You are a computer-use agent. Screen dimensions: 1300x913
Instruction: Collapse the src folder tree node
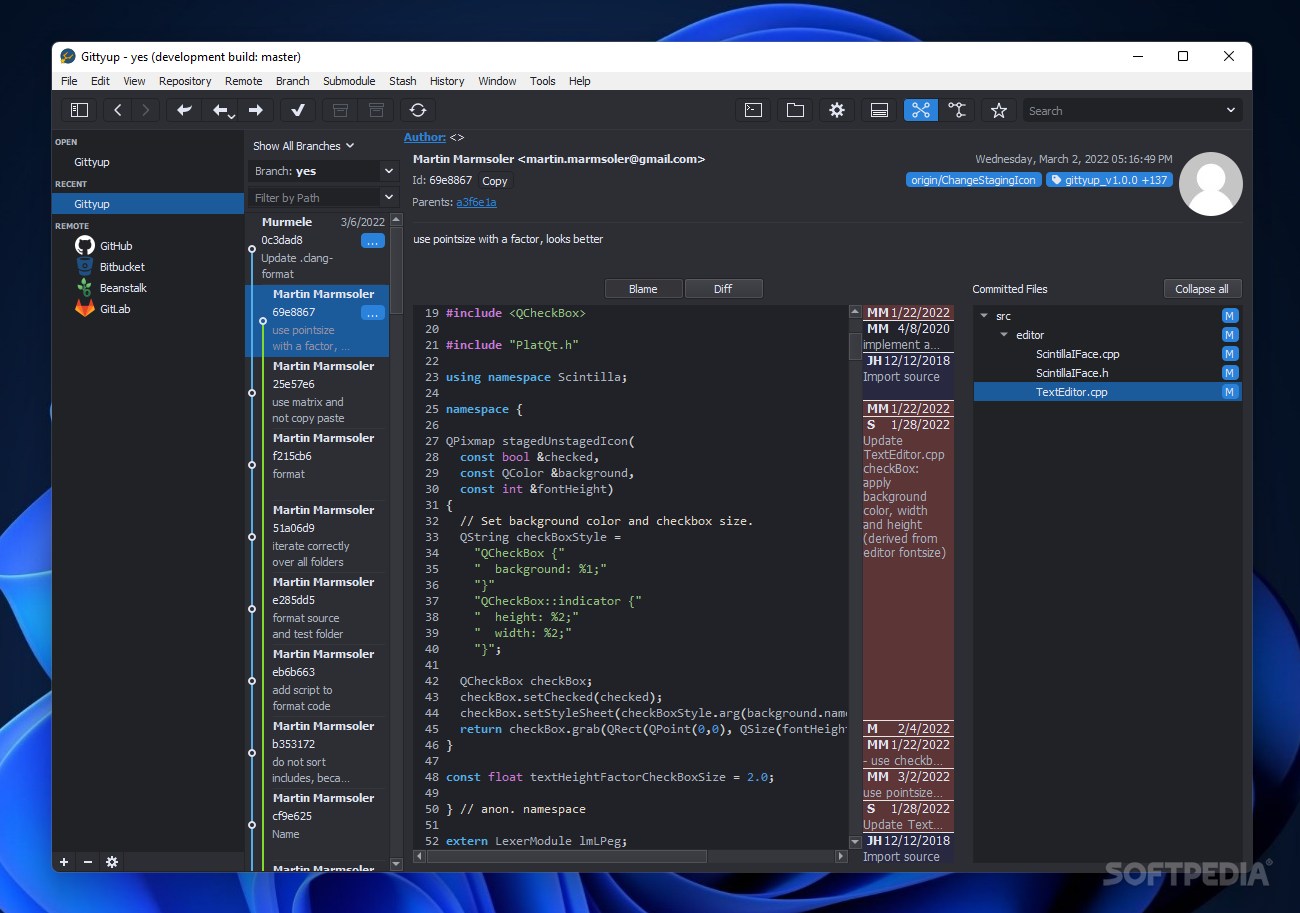pyautogui.click(x=984, y=316)
